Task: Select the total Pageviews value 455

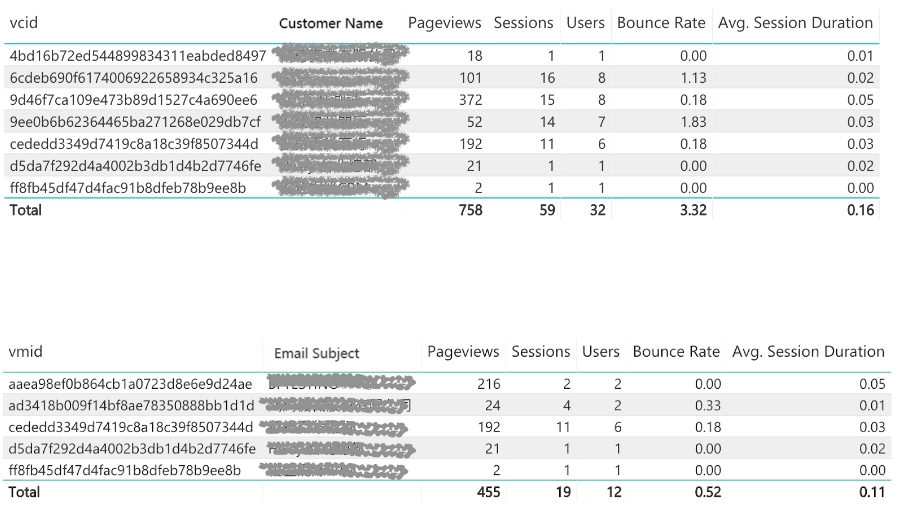Action: click(486, 493)
